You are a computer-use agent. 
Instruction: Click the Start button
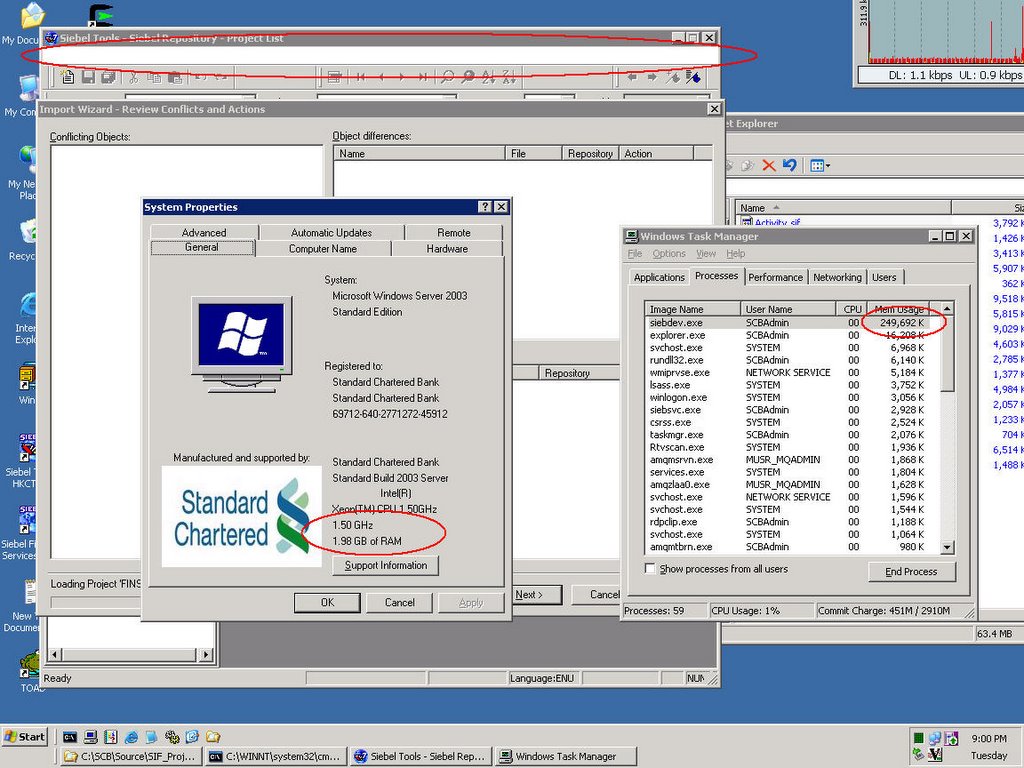pos(25,737)
